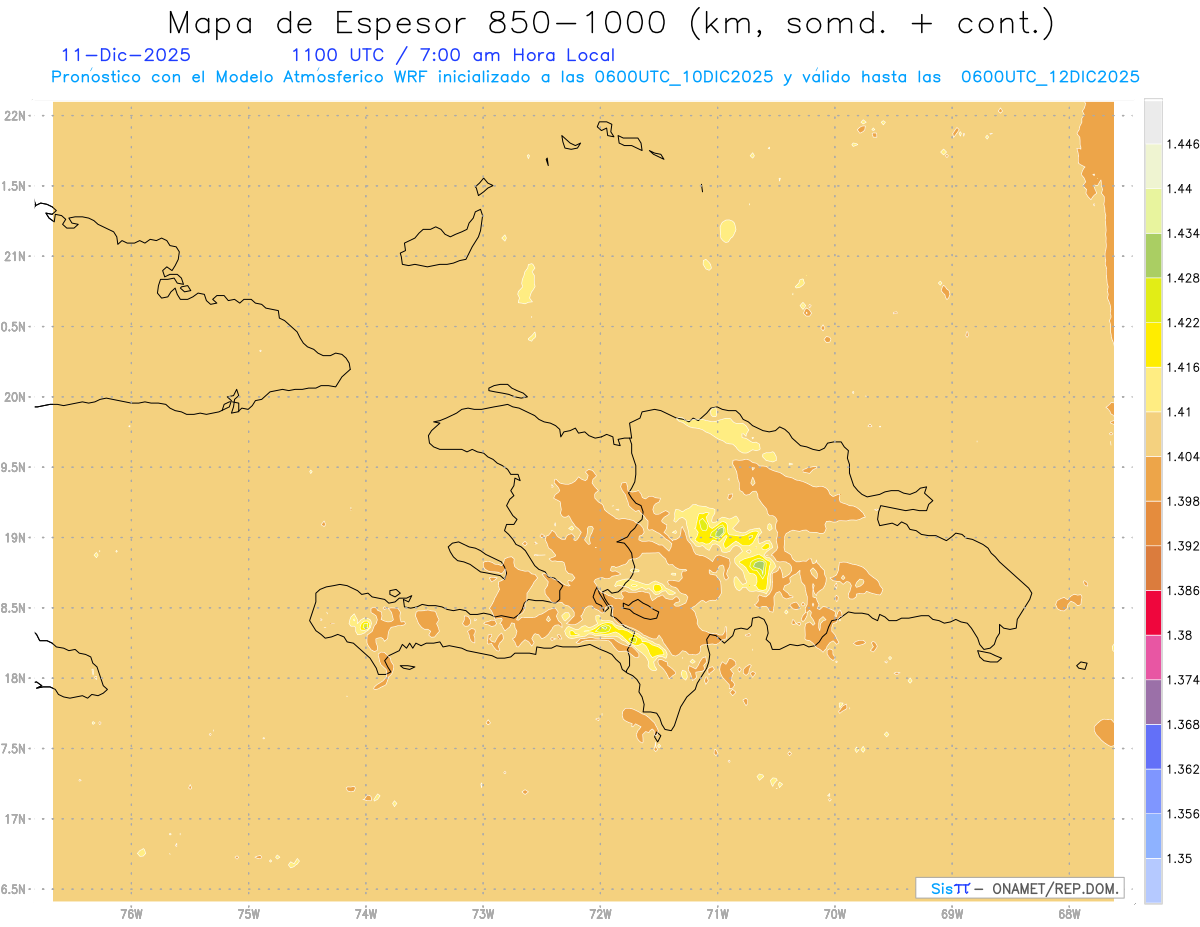Viewport: 1200px width, 927px height.
Task: Click the colorbar value '1.428'
Action: pyautogui.click(x=1183, y=278)
